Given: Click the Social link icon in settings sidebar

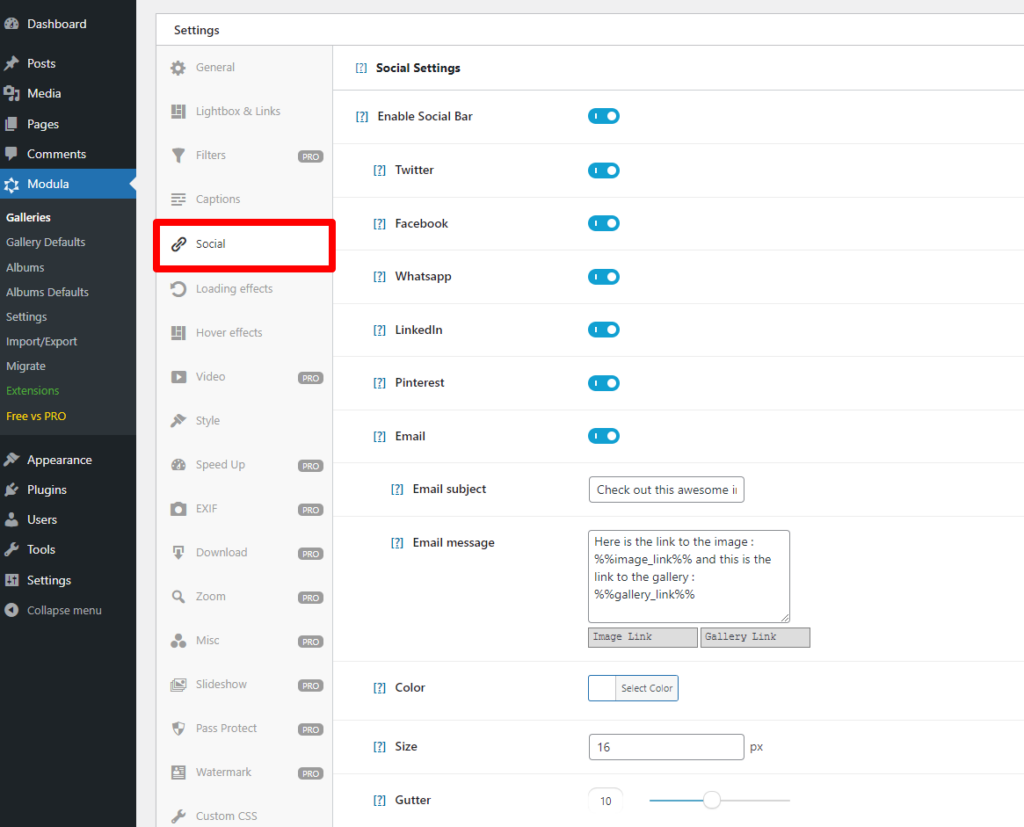Looking at the screenshot, I should pyautogui.click(x=177, y=244).
